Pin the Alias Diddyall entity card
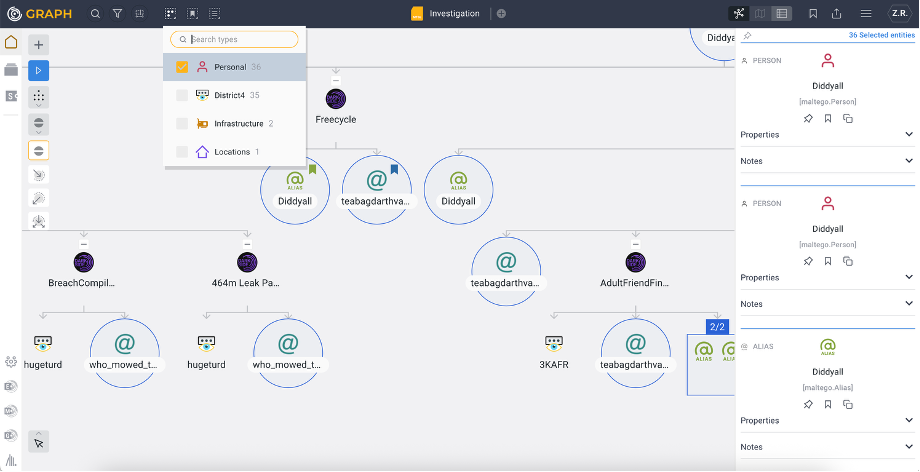This screenshot has width=920, height=472. click(x=808, y=404)
